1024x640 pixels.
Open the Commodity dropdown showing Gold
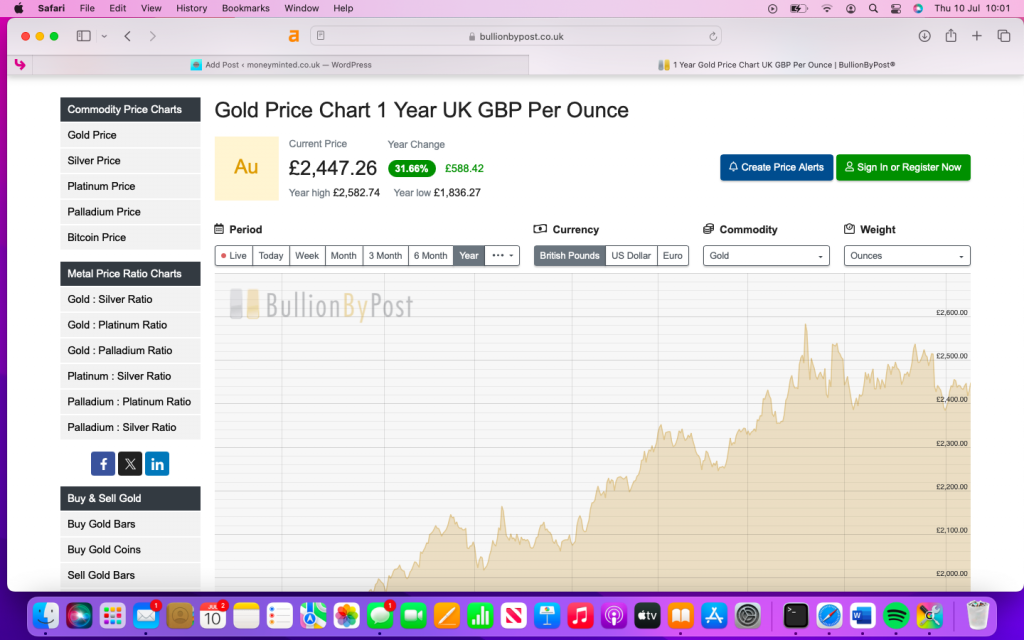click(766, 256)
